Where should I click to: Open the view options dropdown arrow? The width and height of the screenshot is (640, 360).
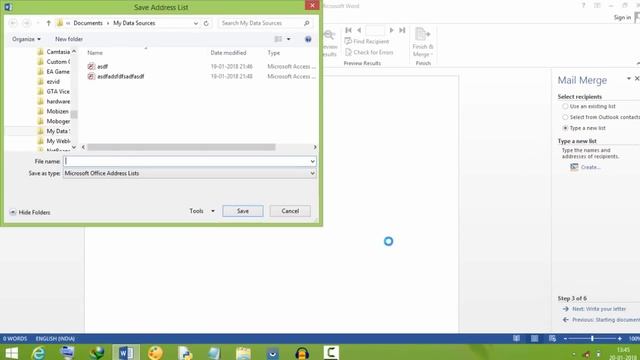click(x=289, y=39)
